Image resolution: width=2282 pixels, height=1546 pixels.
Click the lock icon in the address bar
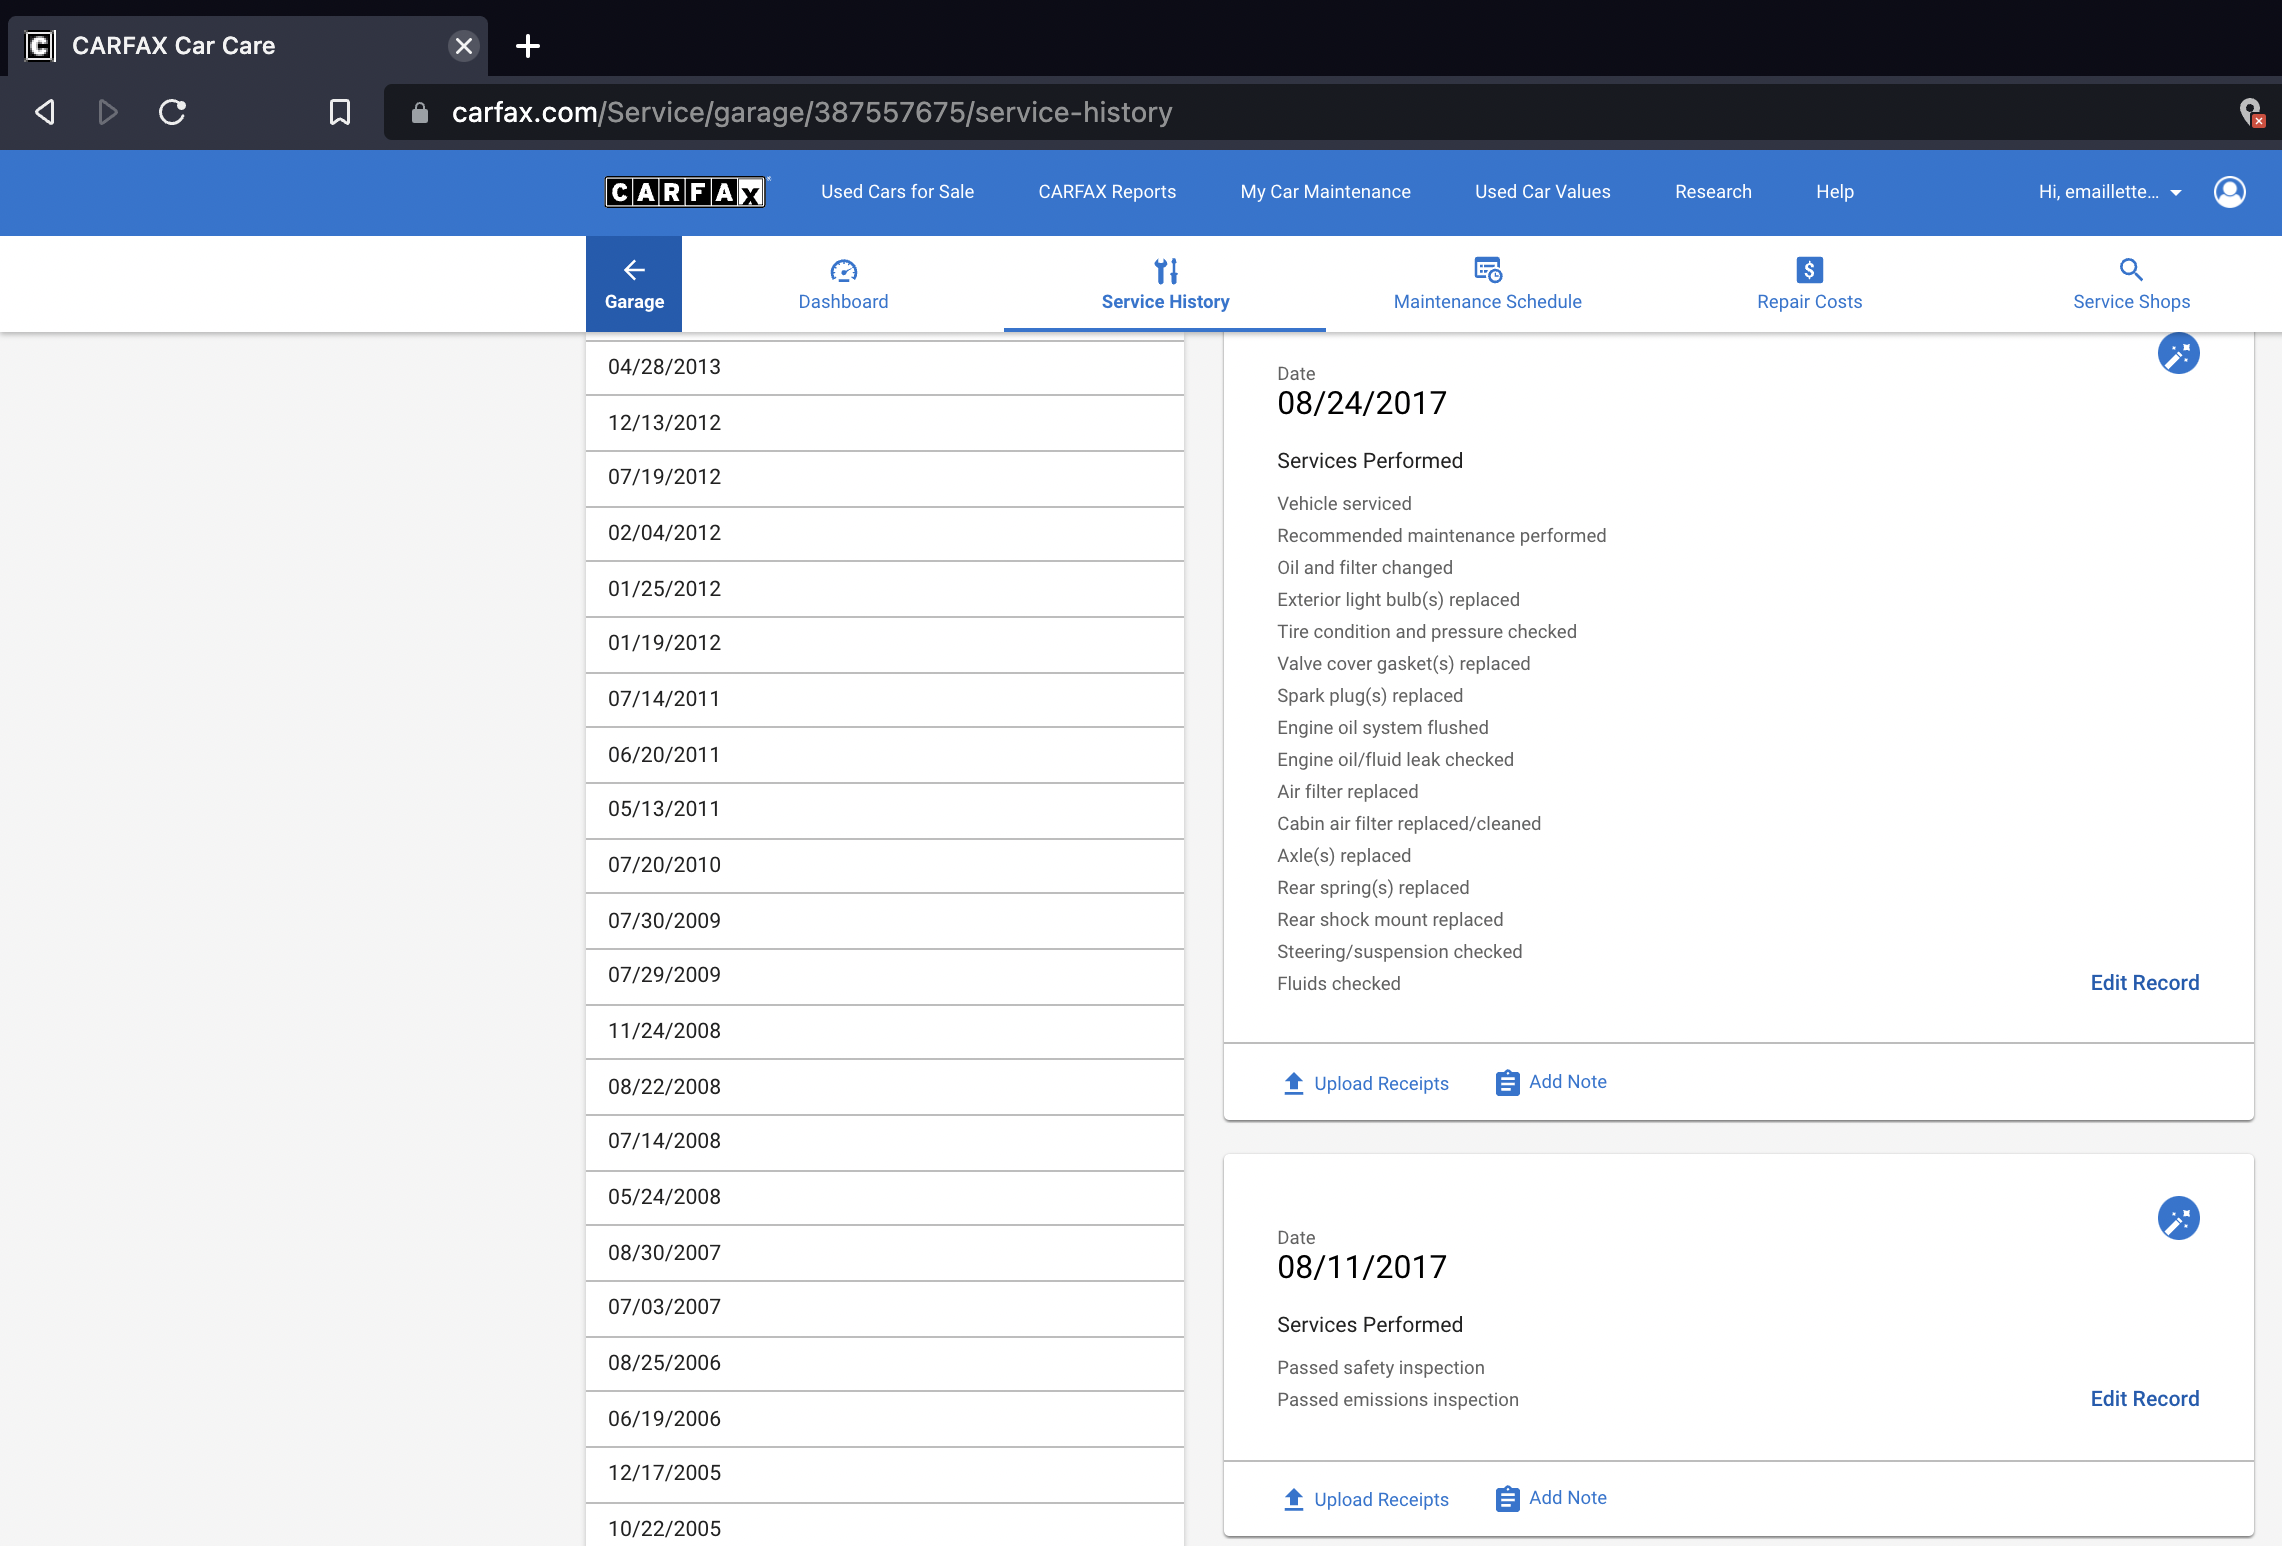point(420,113)
